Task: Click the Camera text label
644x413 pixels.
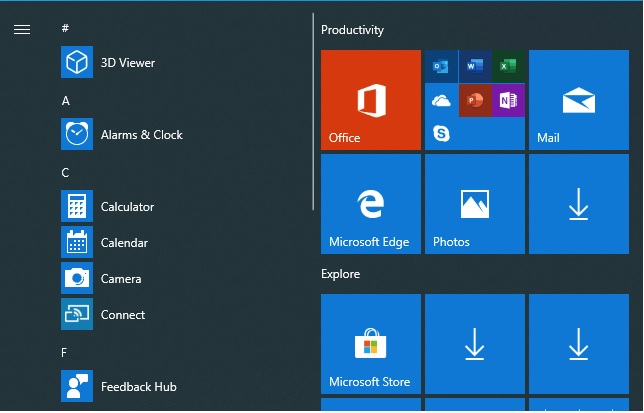Action: 121,279
